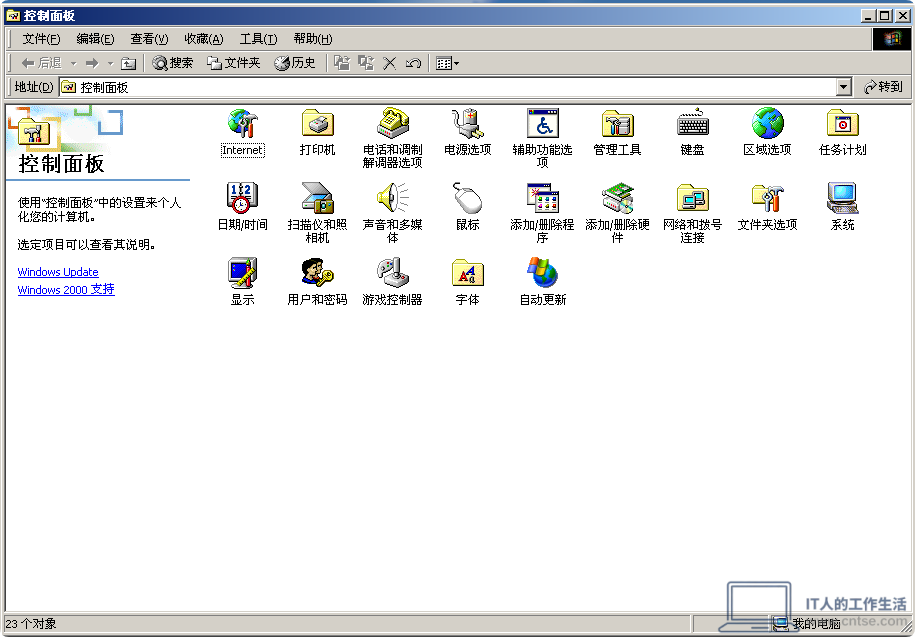Click the Move To toolbar icon
This screenshot has width=915, height=637.
(342, 63)
